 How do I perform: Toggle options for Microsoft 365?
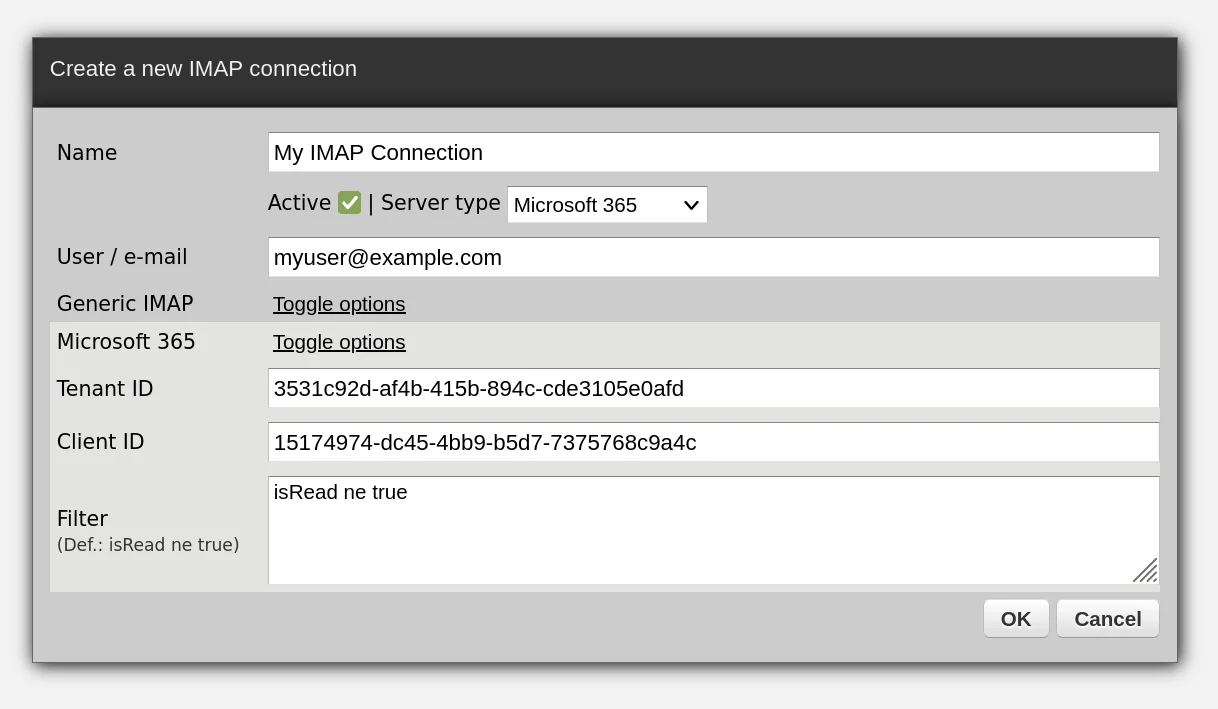pyautogui.click(x=339, y=342)
